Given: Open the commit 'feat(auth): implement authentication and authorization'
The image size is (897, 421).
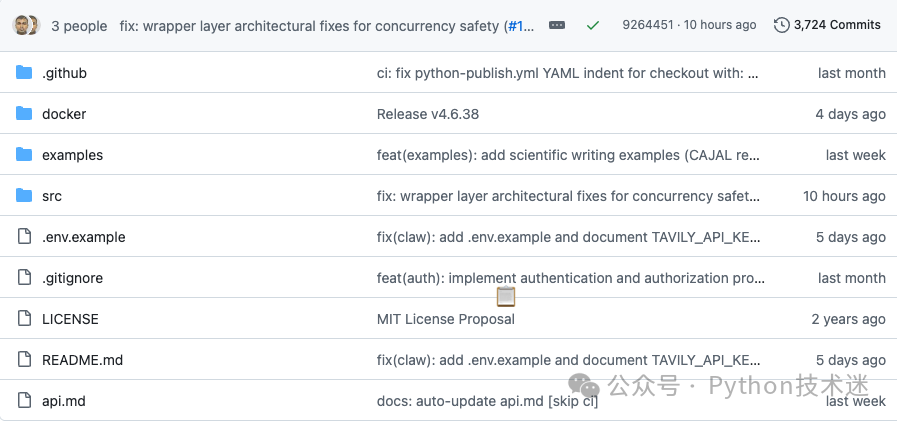Looking at the screenshot, I should pyautogui.click(x=570, y=279).
